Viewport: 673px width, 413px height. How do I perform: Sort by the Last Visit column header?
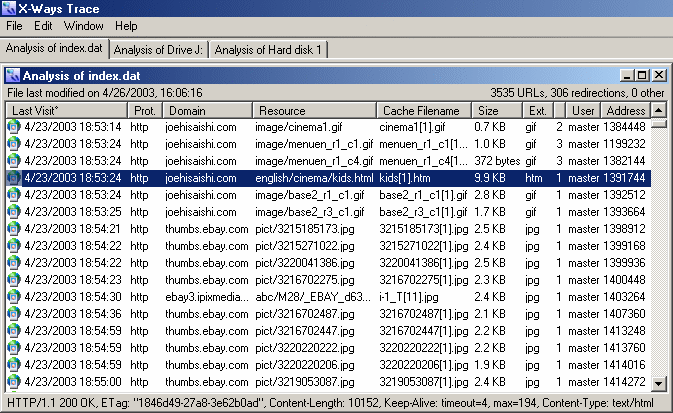[x=66, y=110]
